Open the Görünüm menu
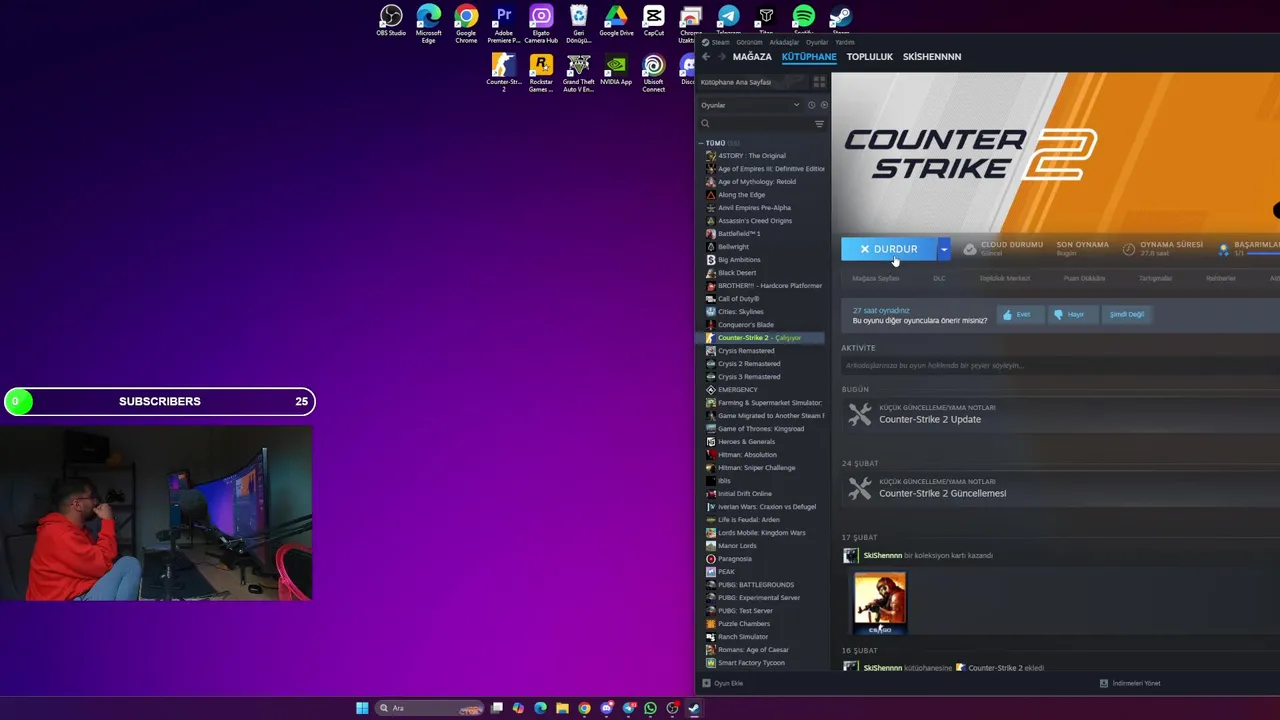The height and width of the screenshot is (720, 1280). pyautogui.click(x=749, y=42)
